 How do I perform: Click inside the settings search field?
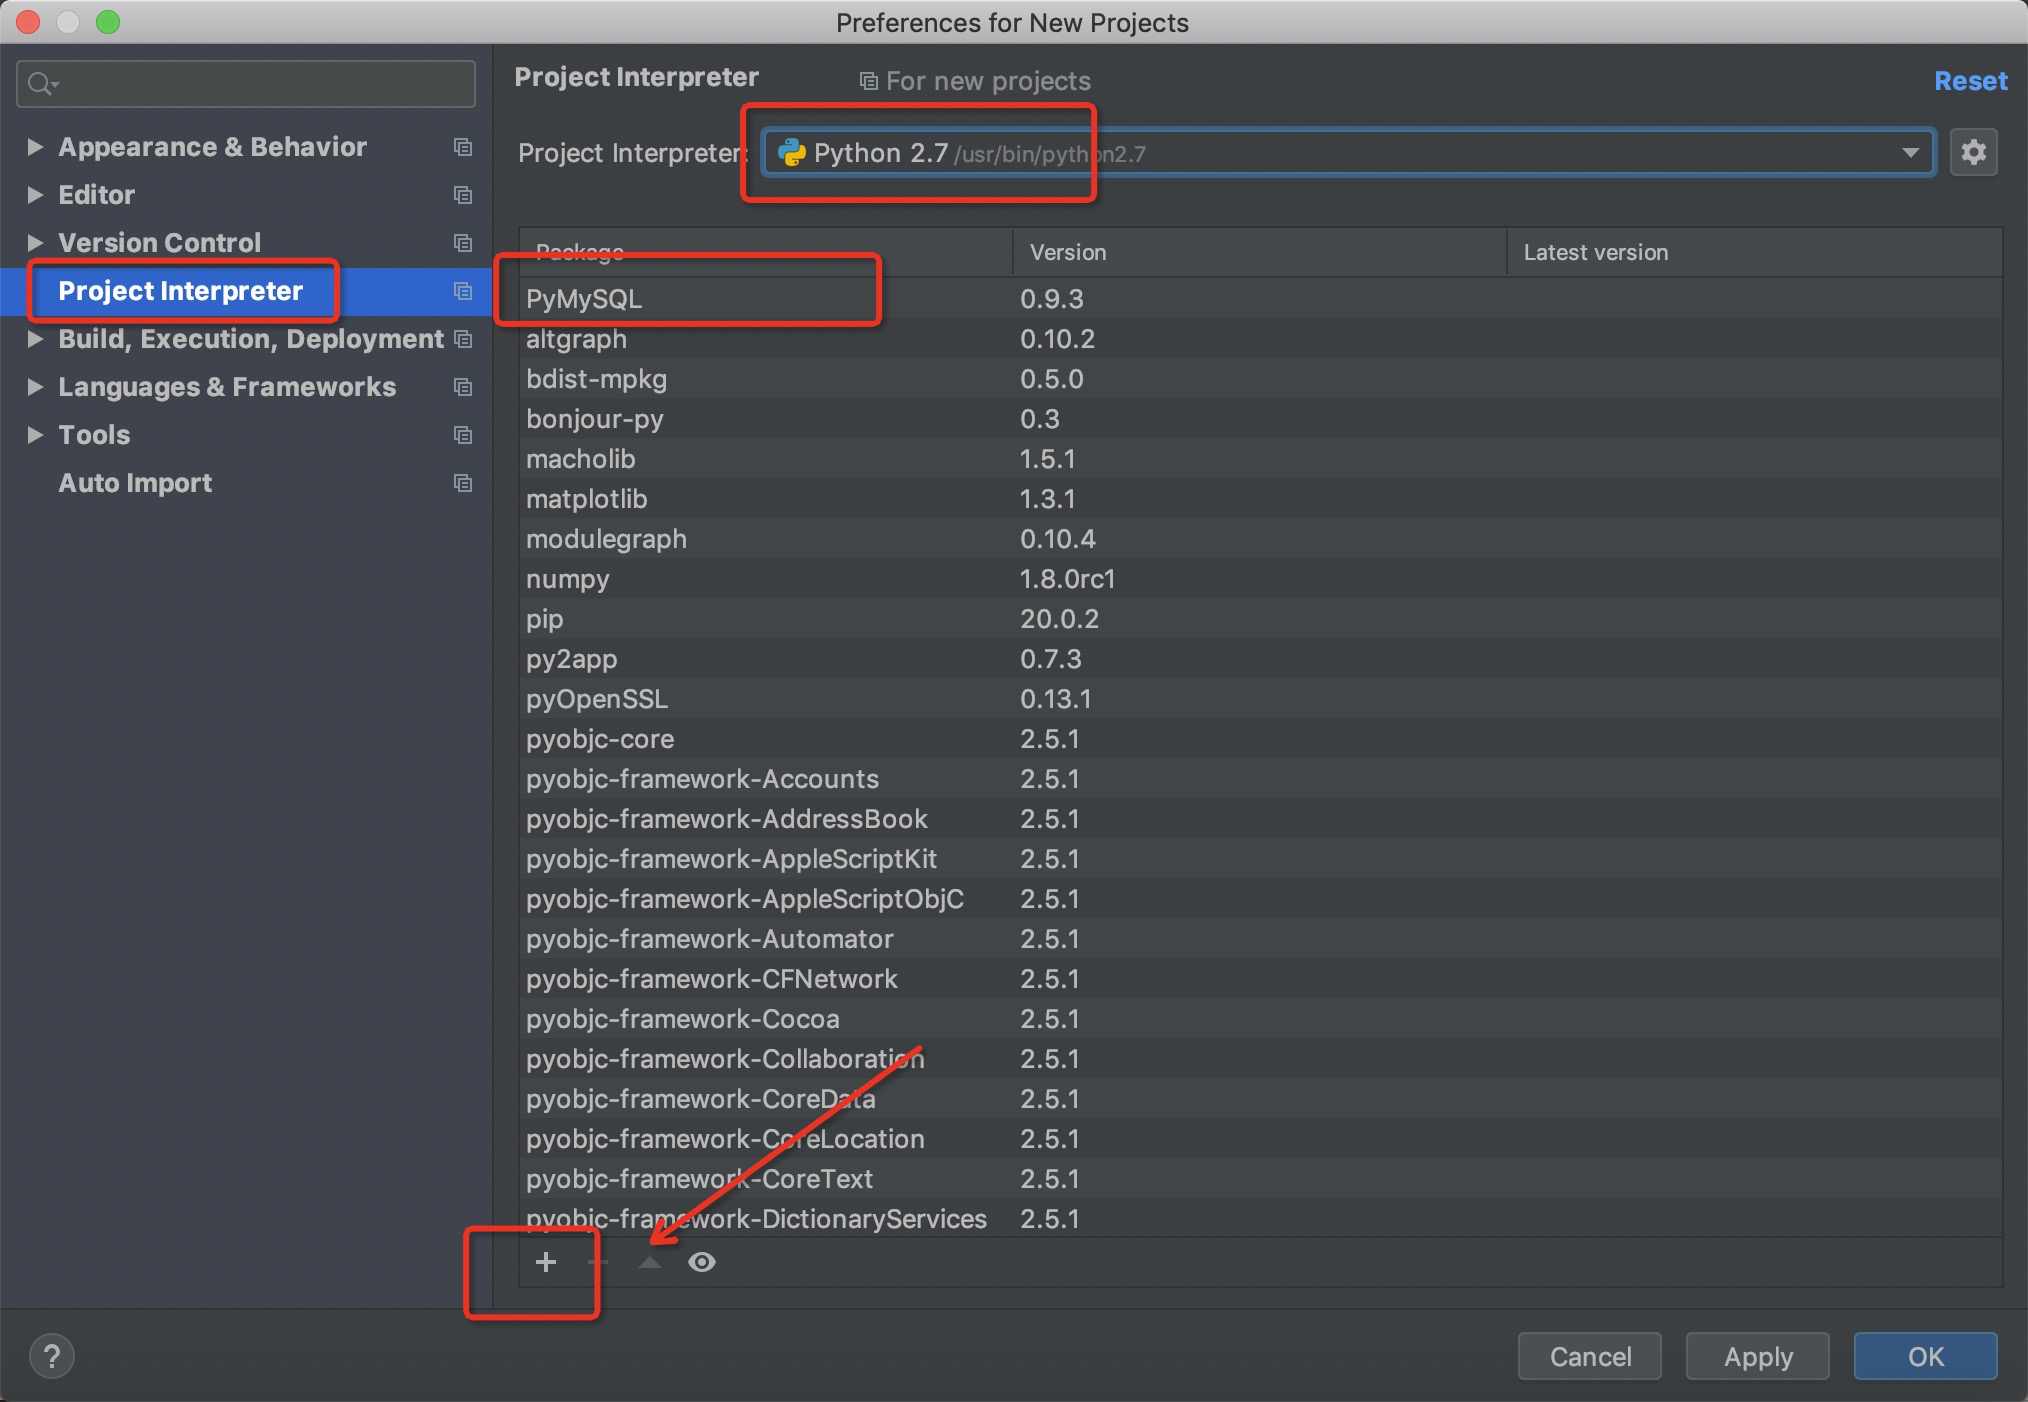pos(260,84)
